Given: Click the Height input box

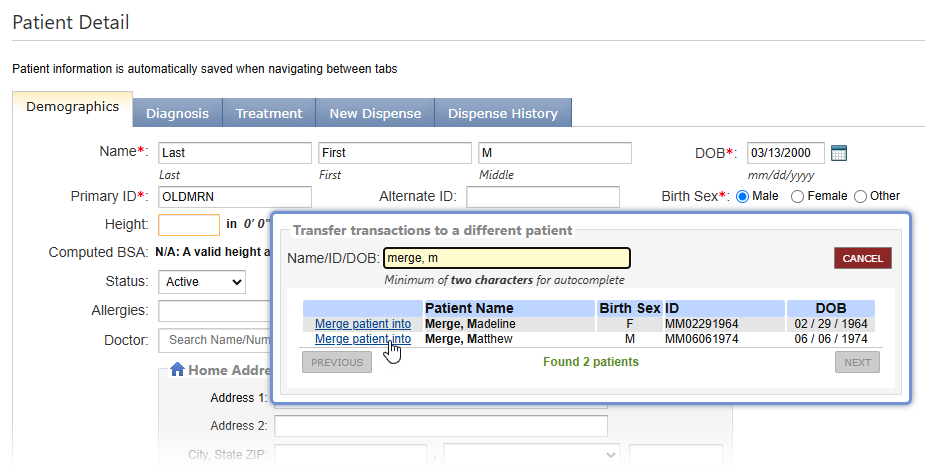Looking at the screenshot, I should 188,225.
